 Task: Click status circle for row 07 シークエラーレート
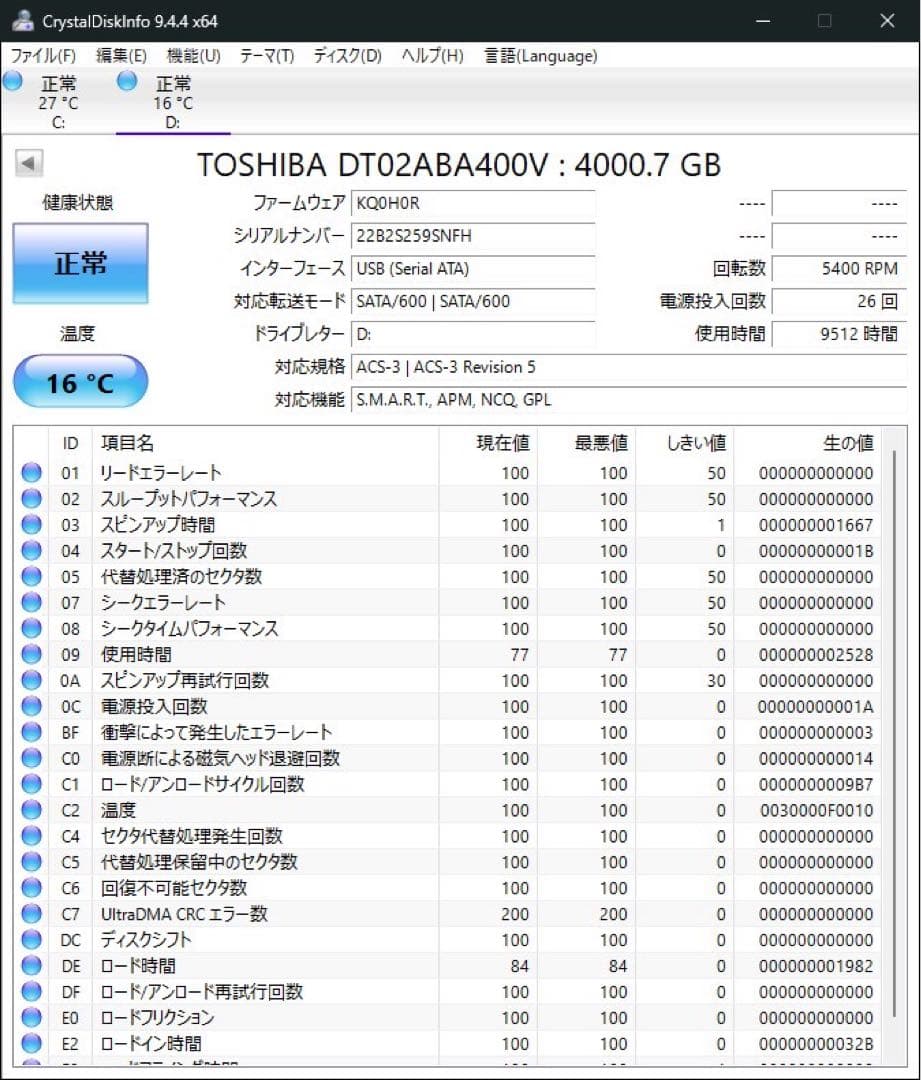(x=32, y=603)
